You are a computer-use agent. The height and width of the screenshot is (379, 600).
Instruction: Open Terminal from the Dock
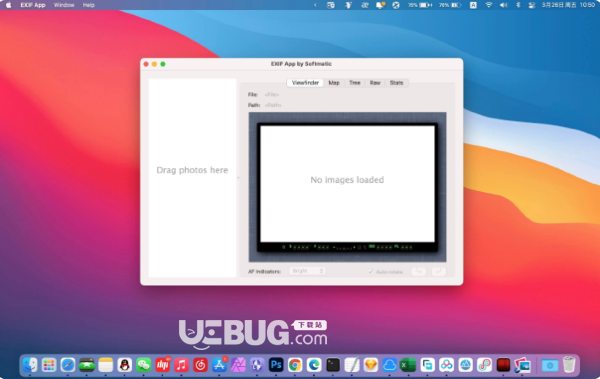tap(333, 365)
